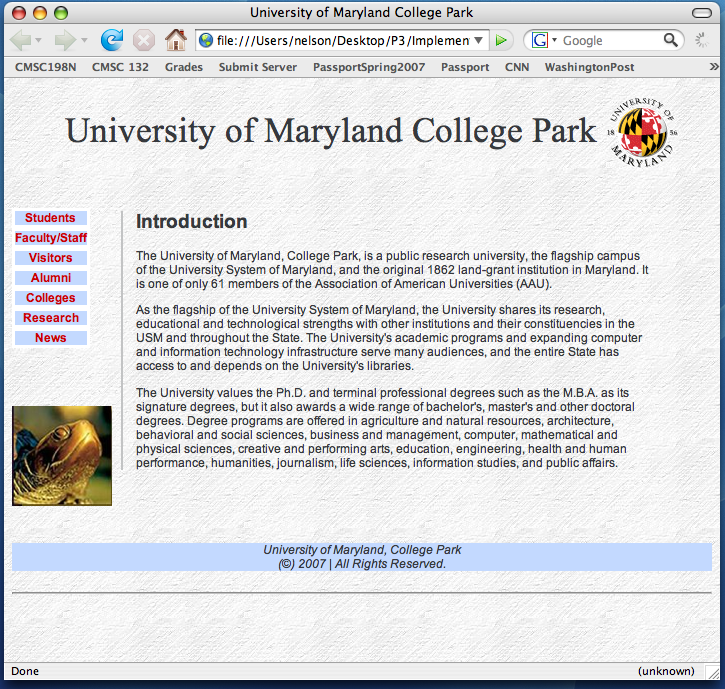Open the CMSC 132 bookmark
This screenshot has height=689, width=725.
click(x=120, y=67)
